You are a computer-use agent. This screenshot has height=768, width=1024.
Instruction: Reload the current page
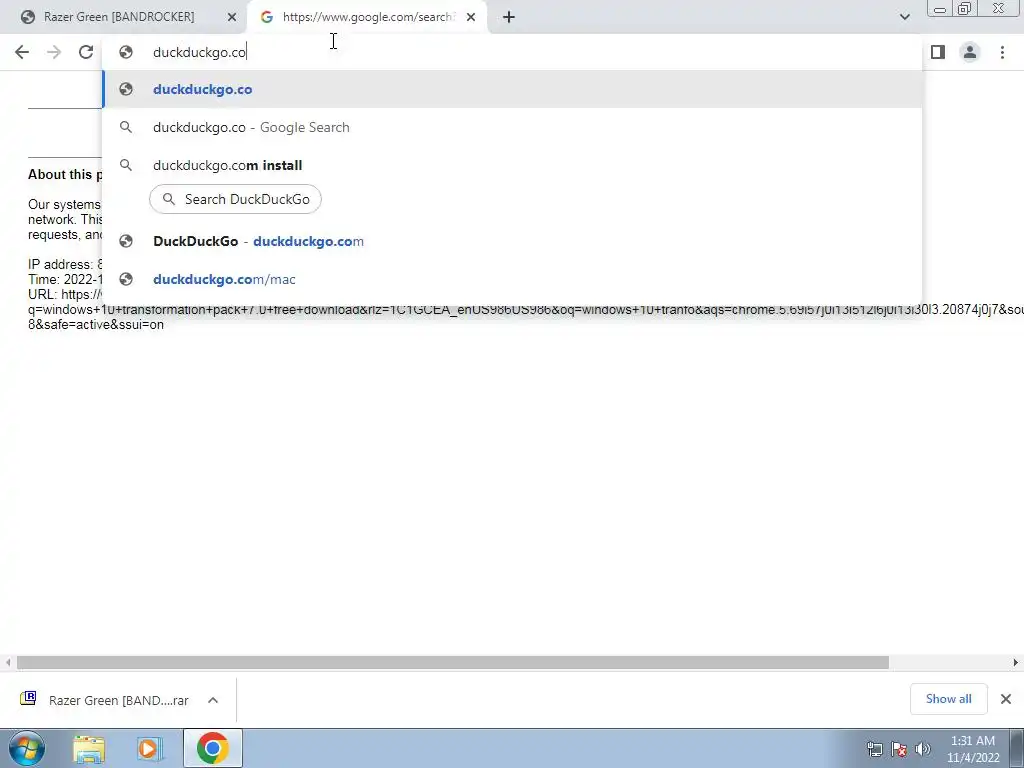86,52
